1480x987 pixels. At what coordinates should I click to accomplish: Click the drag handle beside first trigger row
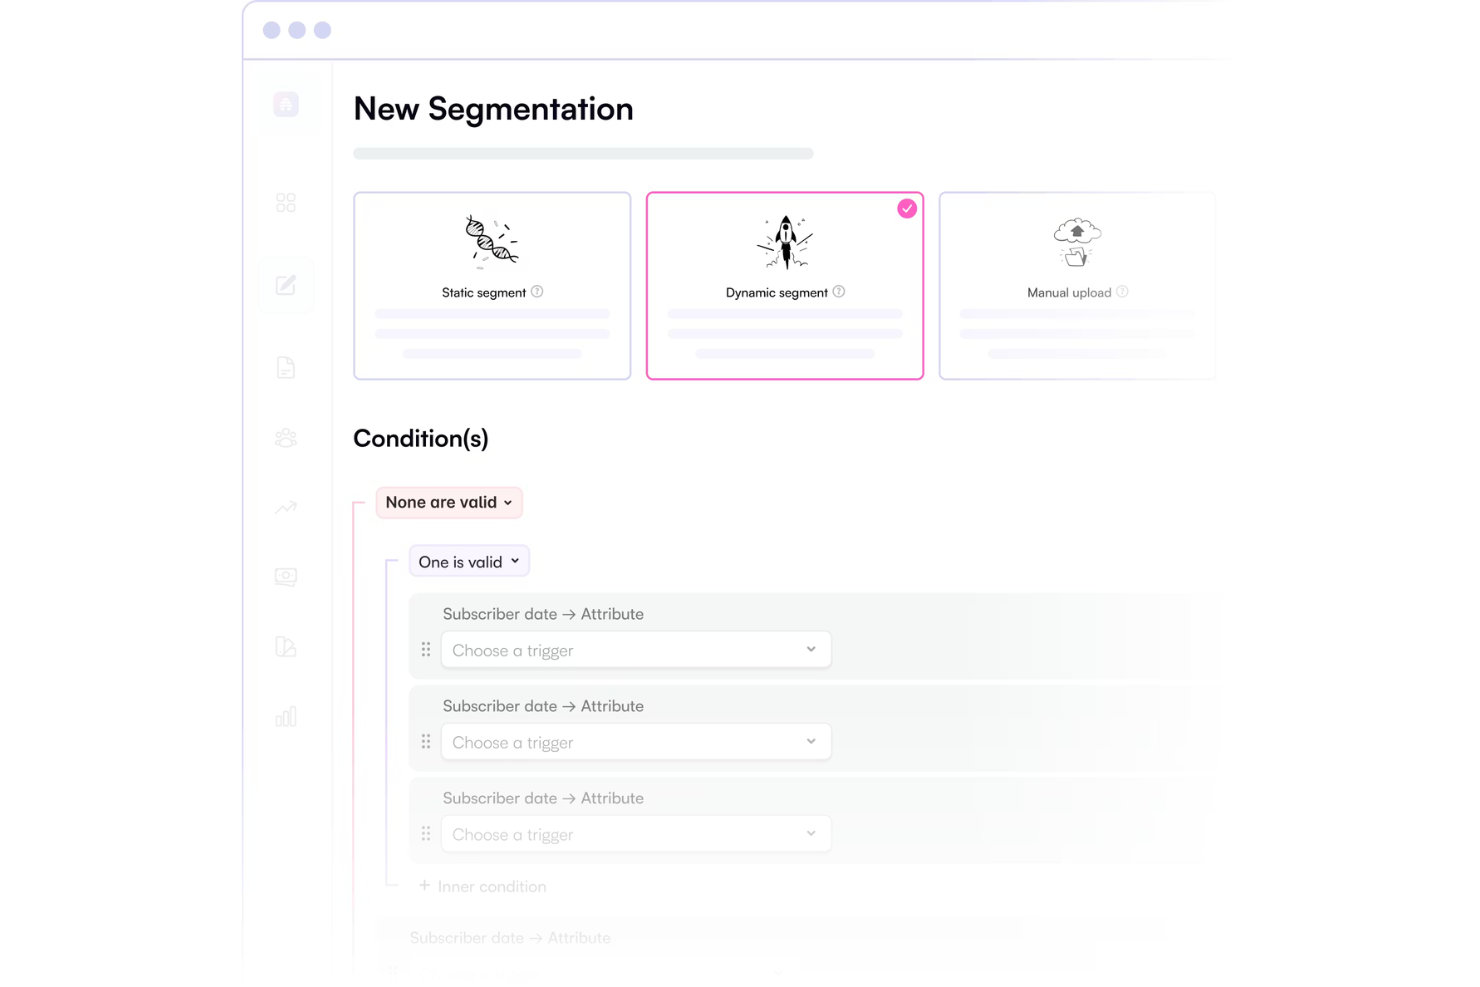tap(426, 649)
